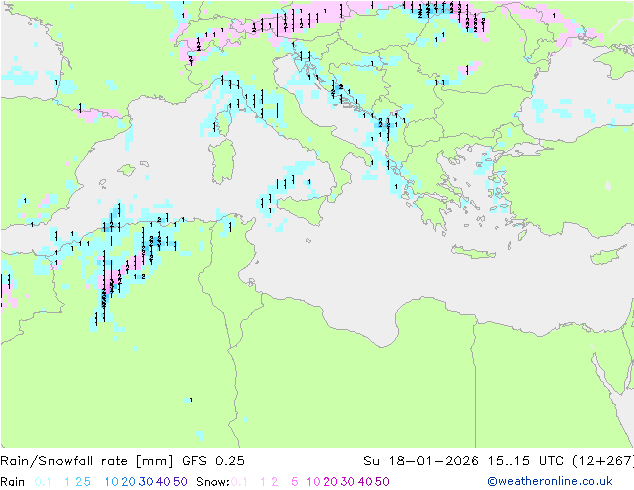The width and height of the screenshot is (634, 490).
Task: Click the "15..15 UTC" time text
Action: pos(527,461)
